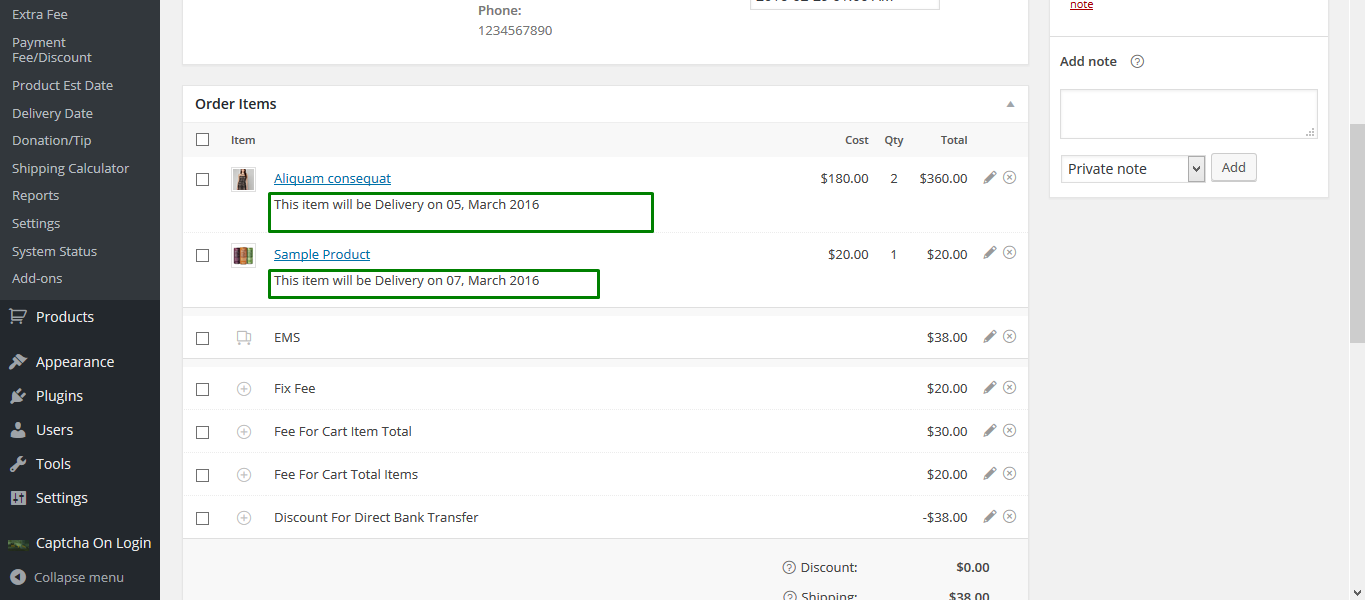Tick the checkbox for the EMS shipping row
Screen dimensions: 1365x600
pos(203,338)
